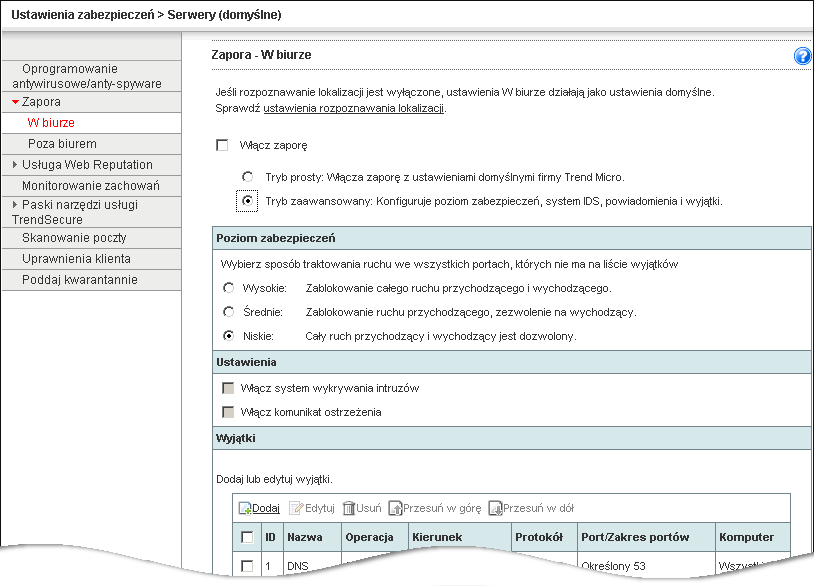Open Monitorowanie zachowań section
814x586 pixels.
coord(92,186)
